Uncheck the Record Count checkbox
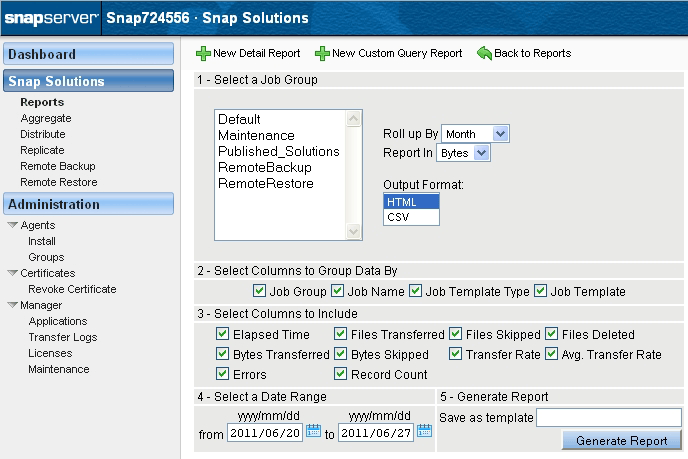Viewport: 688px width, 459px height. click(340, 374)
